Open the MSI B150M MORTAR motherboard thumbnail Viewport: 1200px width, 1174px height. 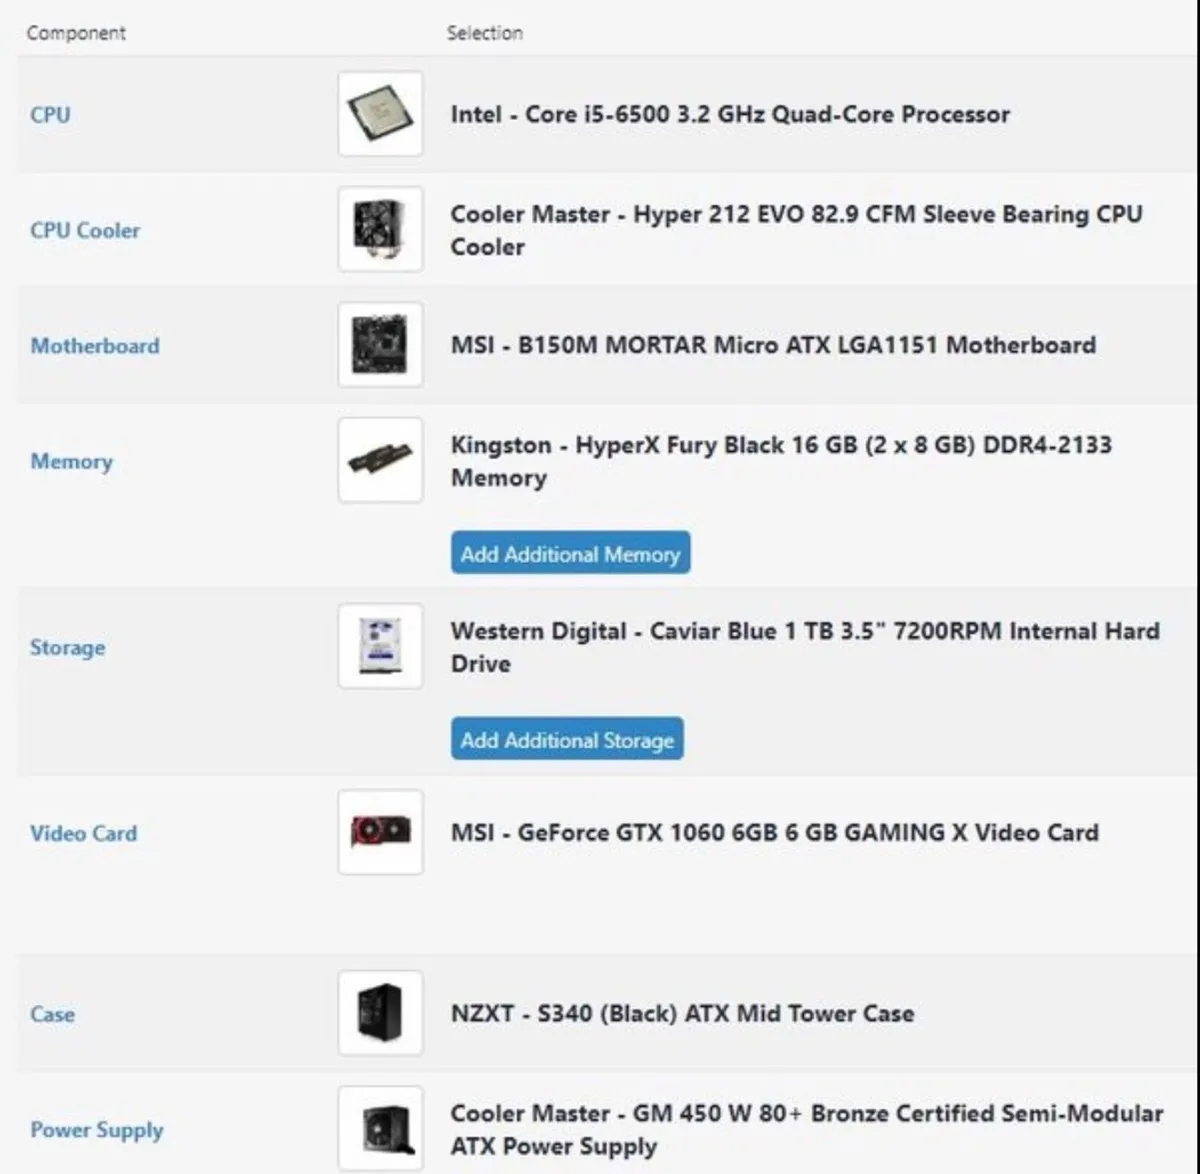tap(380, 345)
